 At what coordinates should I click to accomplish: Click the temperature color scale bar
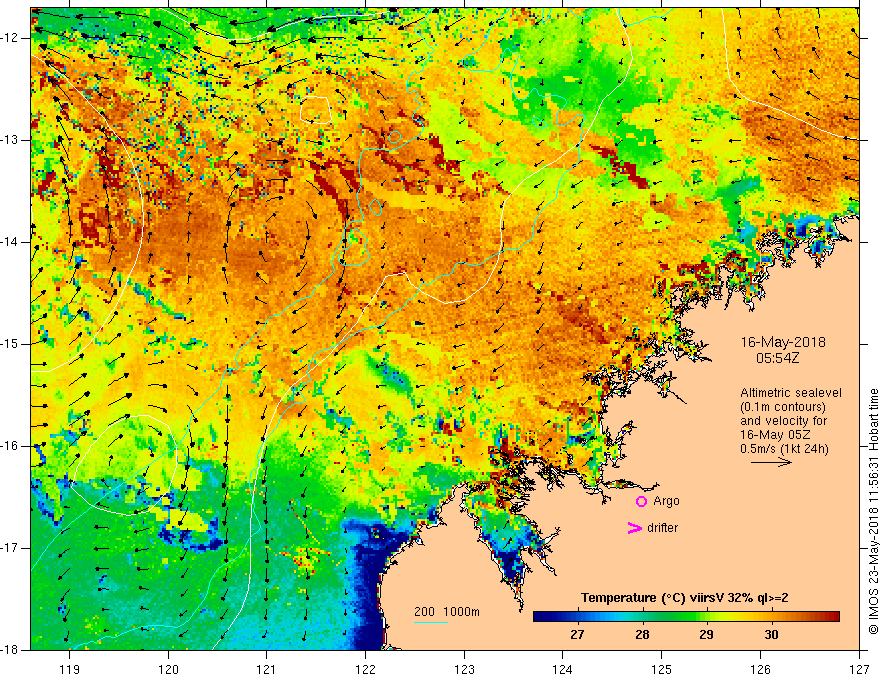point(686,617)
